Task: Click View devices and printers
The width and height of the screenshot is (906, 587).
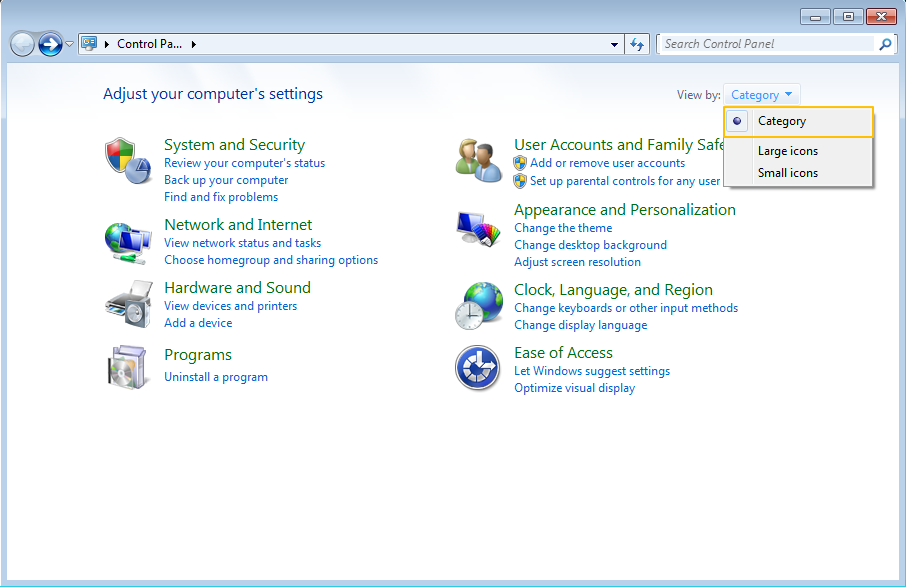Action: coord(231,306)
